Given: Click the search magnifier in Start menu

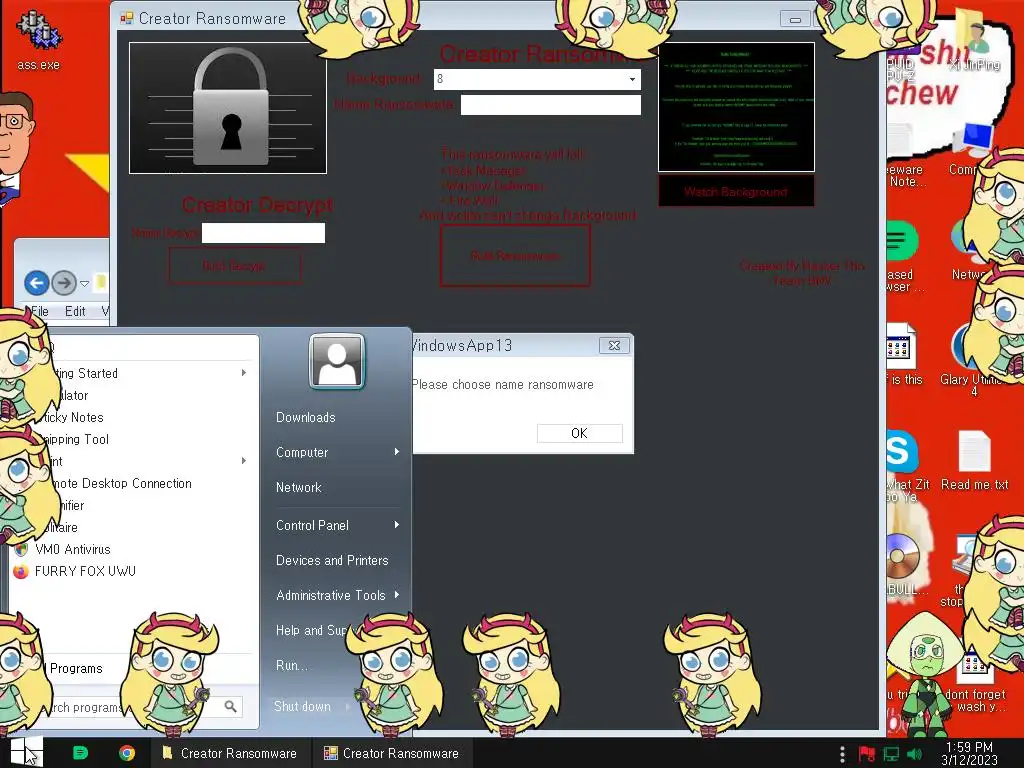Looking at the screenshot, I should [231, 706].
